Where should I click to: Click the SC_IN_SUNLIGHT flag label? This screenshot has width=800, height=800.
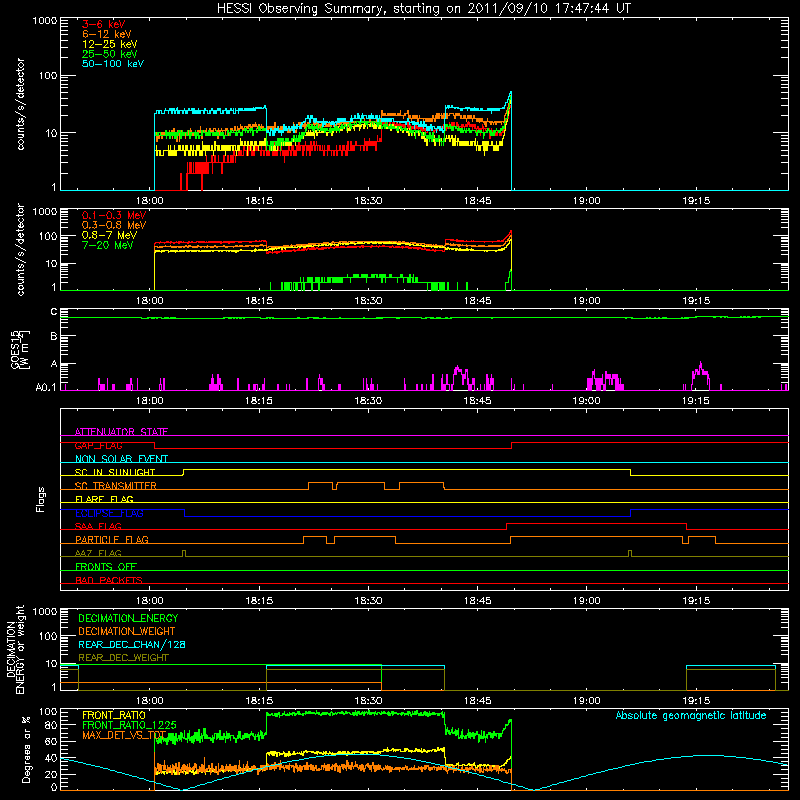[x=115, y=472]
